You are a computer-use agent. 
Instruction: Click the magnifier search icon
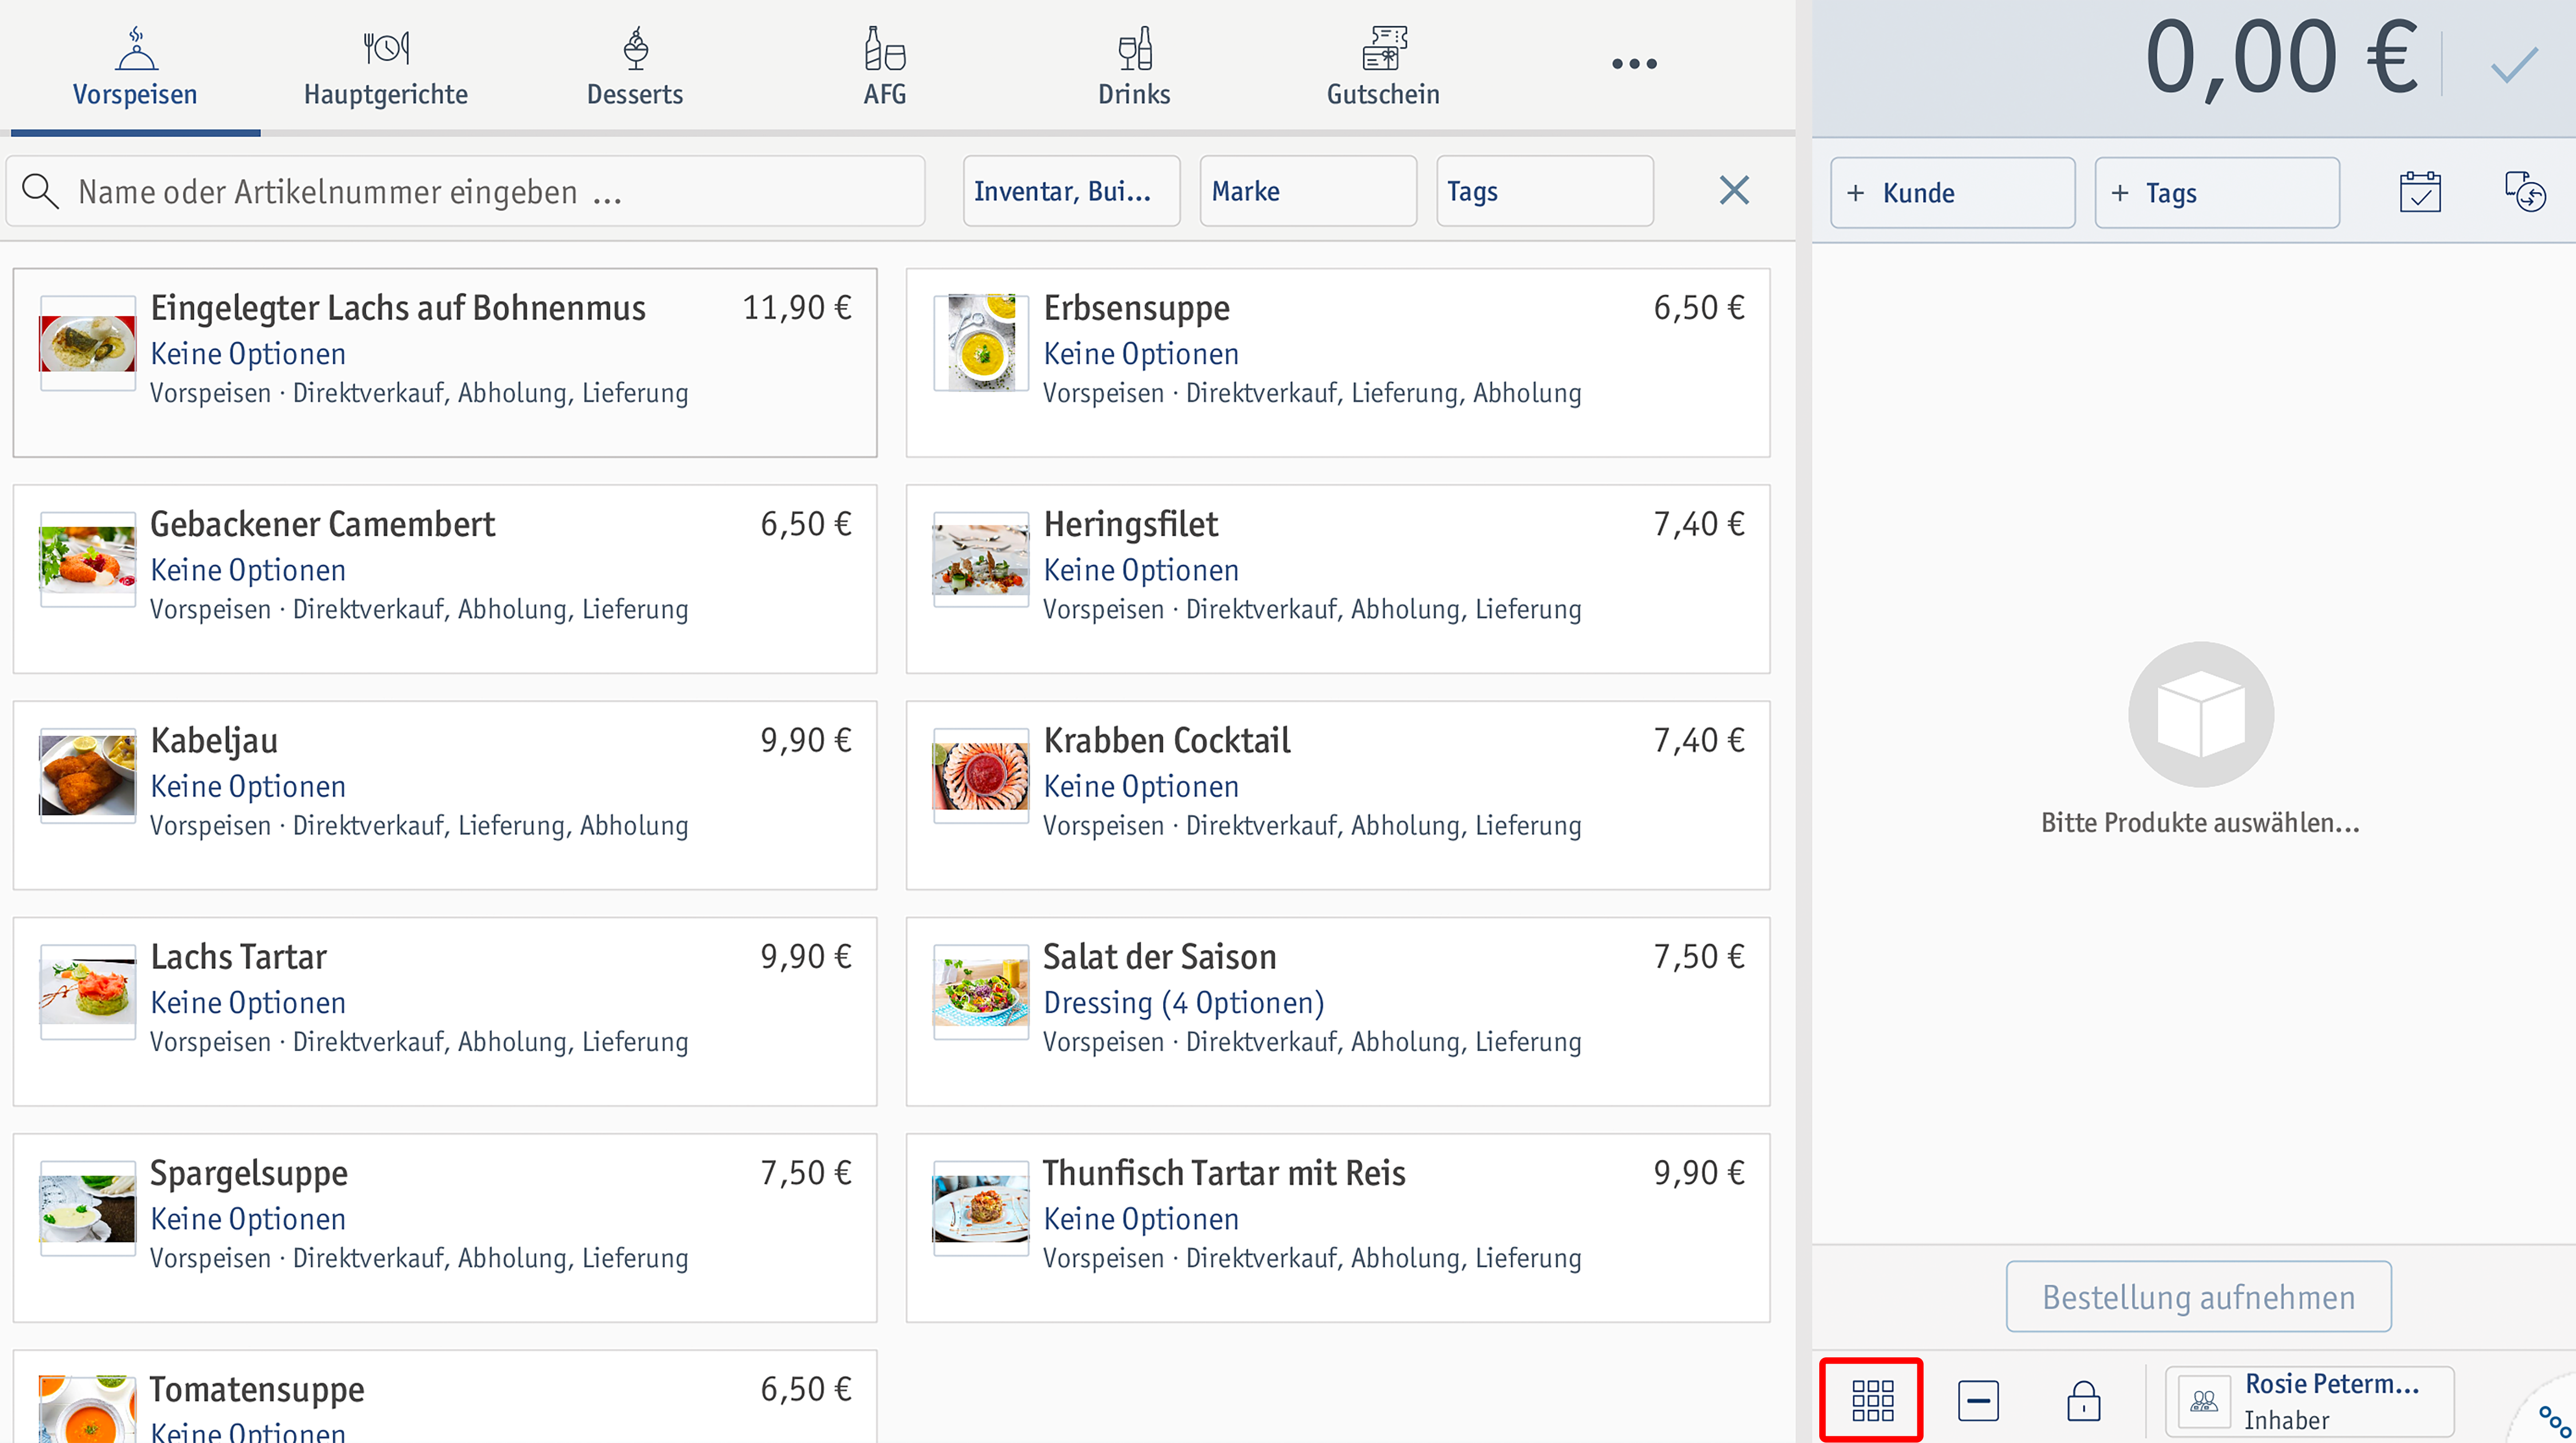point(40,191)
